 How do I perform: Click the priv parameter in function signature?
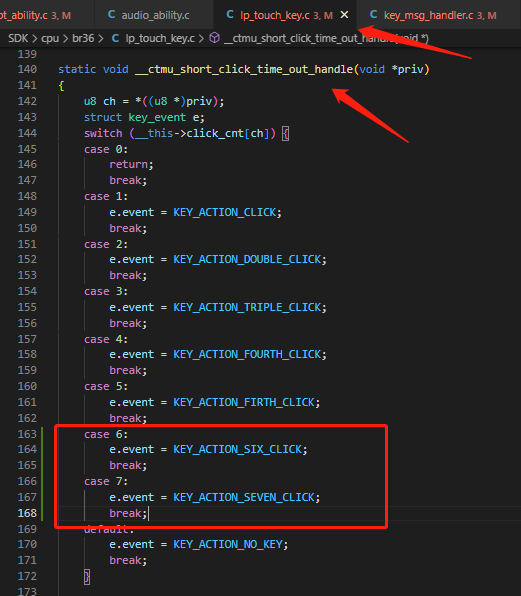[x=410, y=69]
